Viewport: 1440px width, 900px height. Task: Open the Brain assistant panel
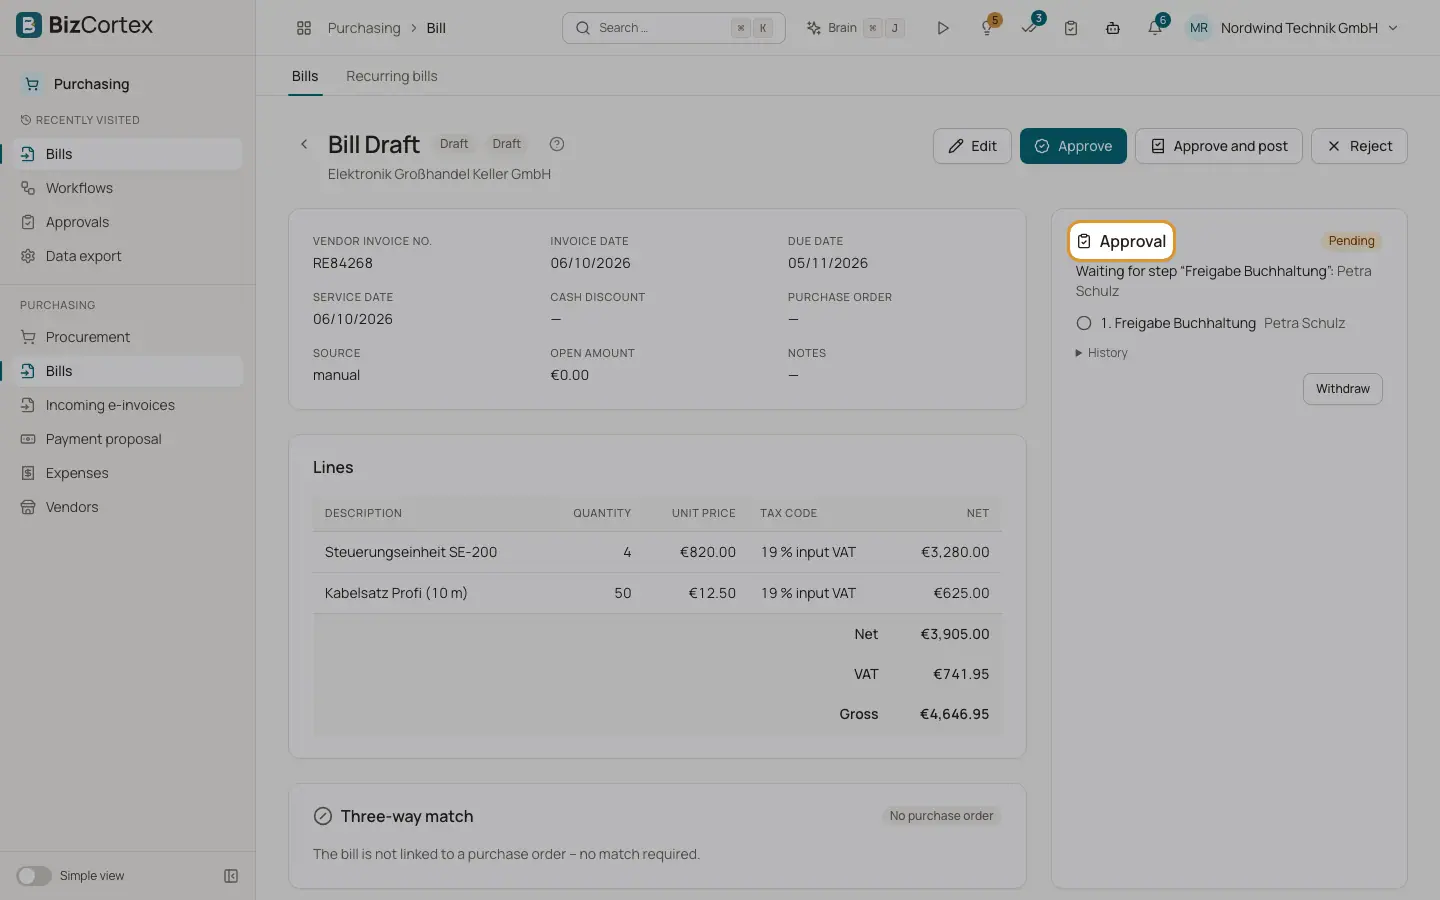(x=855, y=28)
